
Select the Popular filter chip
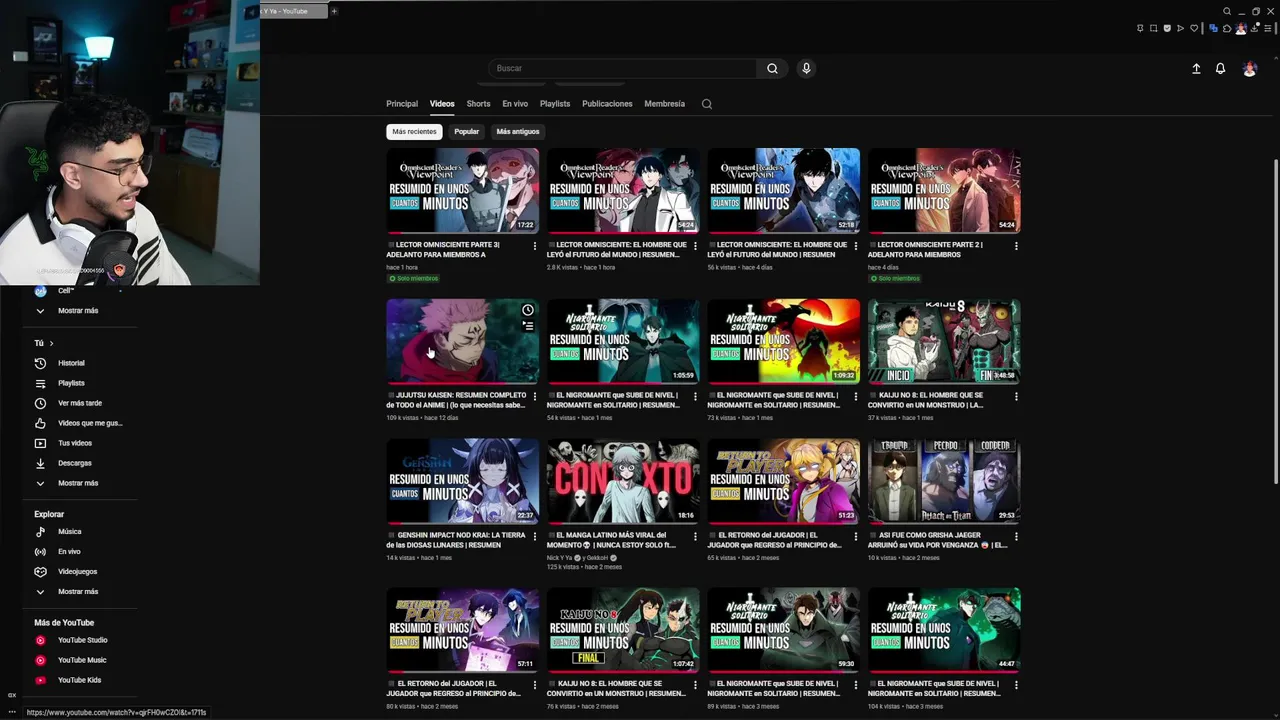coord(467,131)
